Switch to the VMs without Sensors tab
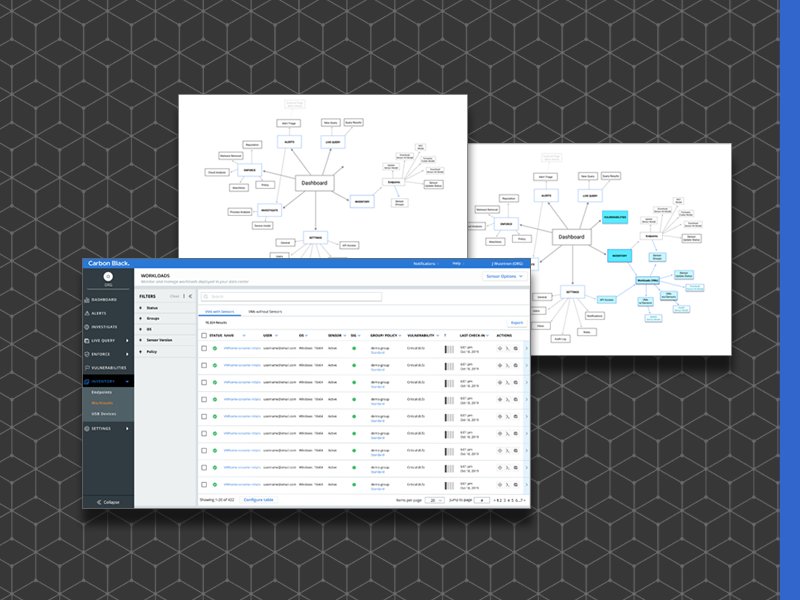The width and height of the screenshot is (800, 600). pyautogui.click(x=265, y=312)
